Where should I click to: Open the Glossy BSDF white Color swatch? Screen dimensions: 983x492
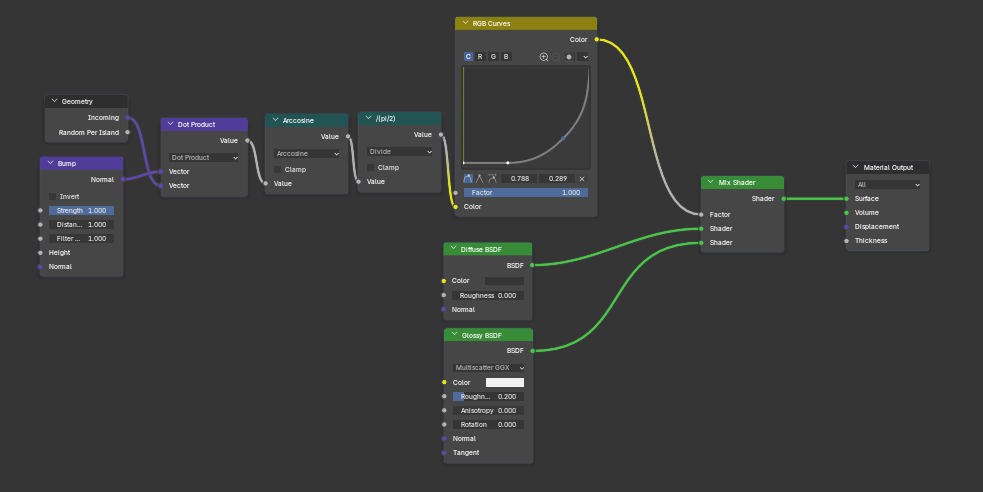click(x=505, y=382)
